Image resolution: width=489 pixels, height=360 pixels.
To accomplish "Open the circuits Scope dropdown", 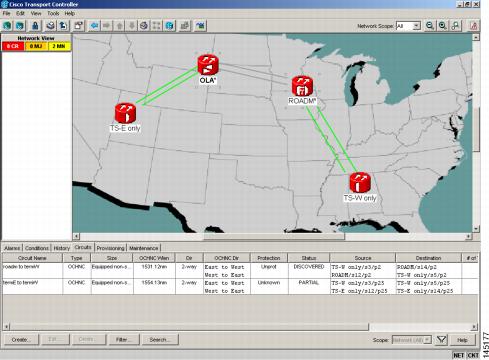I will [412, 340].
